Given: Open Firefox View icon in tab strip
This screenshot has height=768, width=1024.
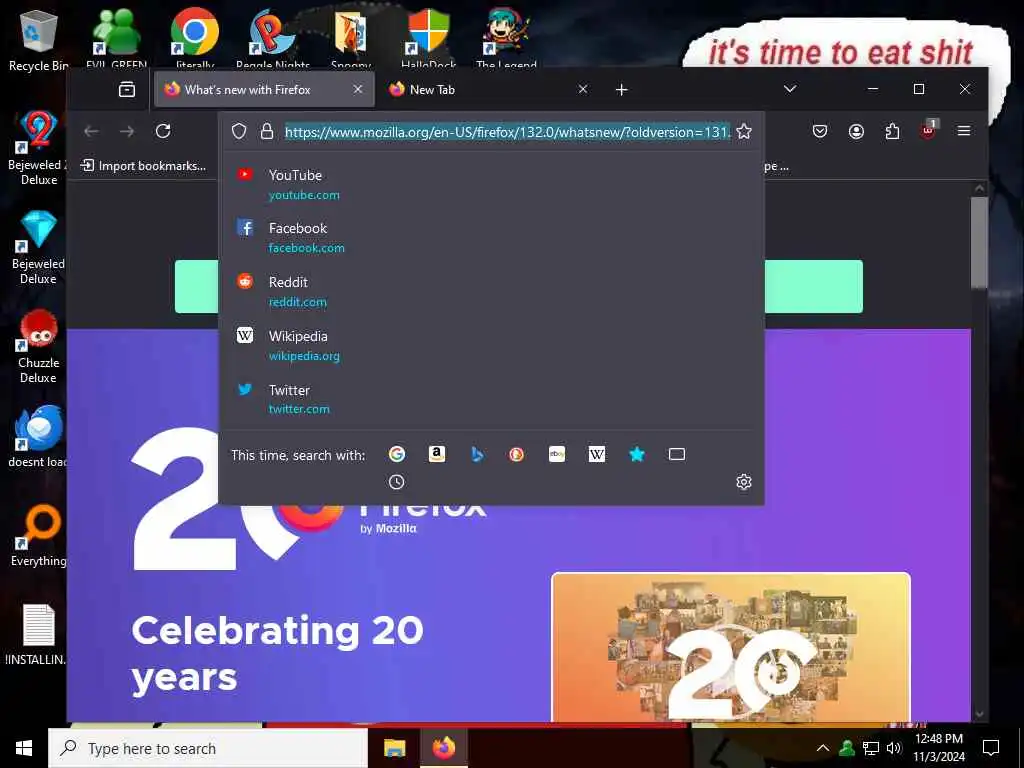Looking at the screenshot, I should (x=127, y=89).
